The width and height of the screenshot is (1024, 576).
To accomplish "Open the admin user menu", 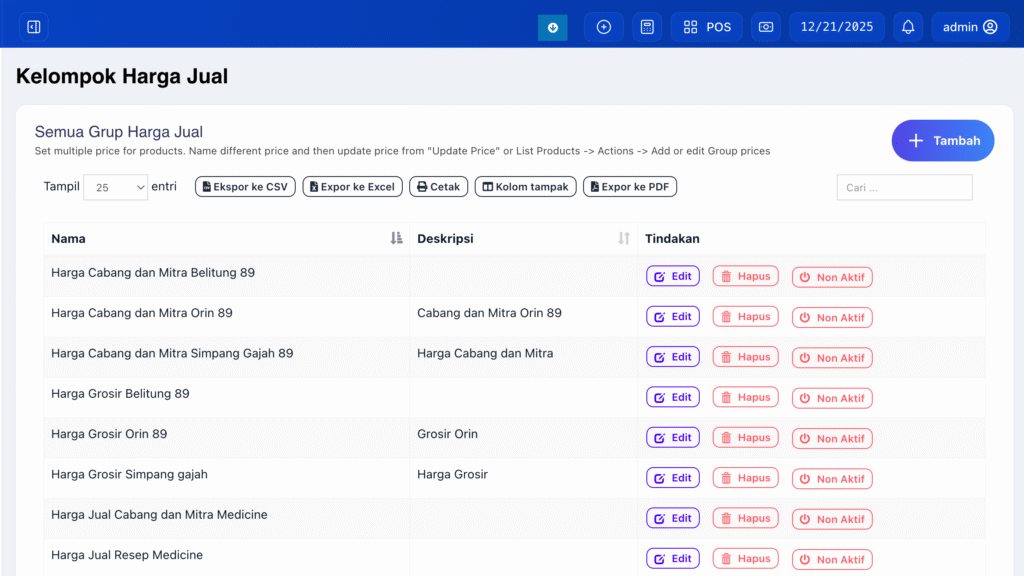I will click(x=969, y=27).
